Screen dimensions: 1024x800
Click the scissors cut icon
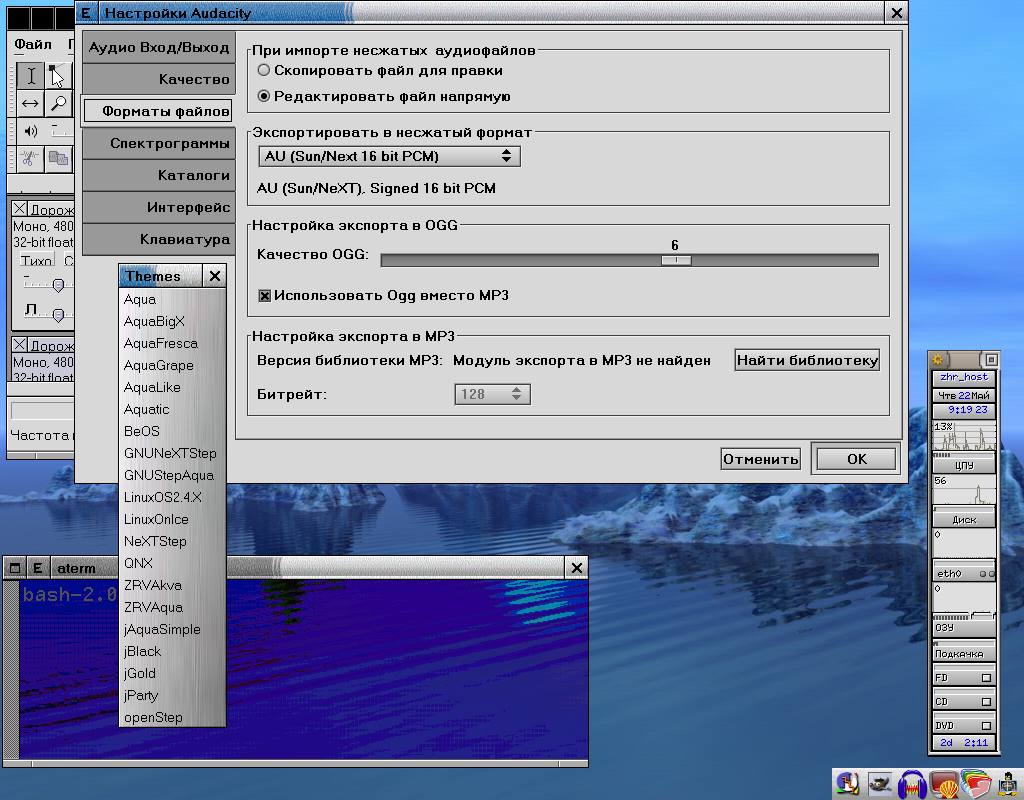(30, 158)
